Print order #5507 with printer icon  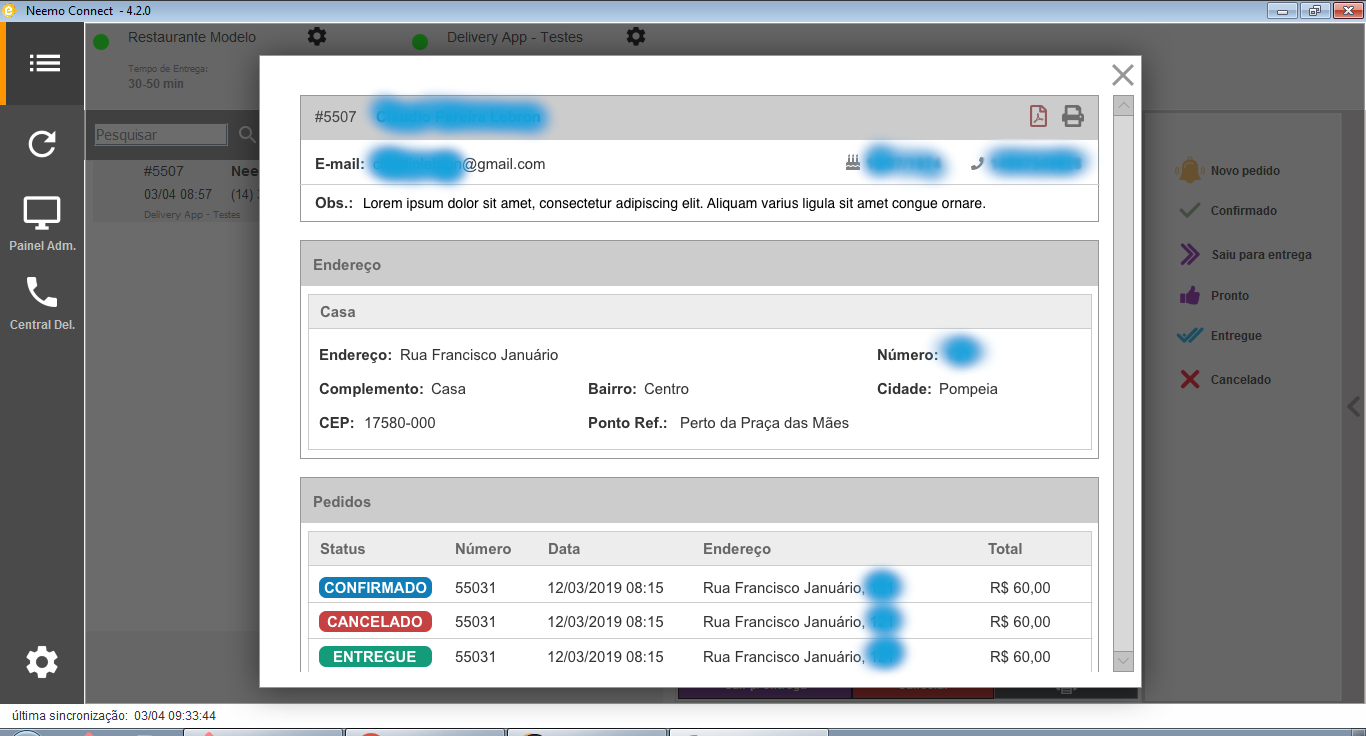click(x=1073, y=116)
